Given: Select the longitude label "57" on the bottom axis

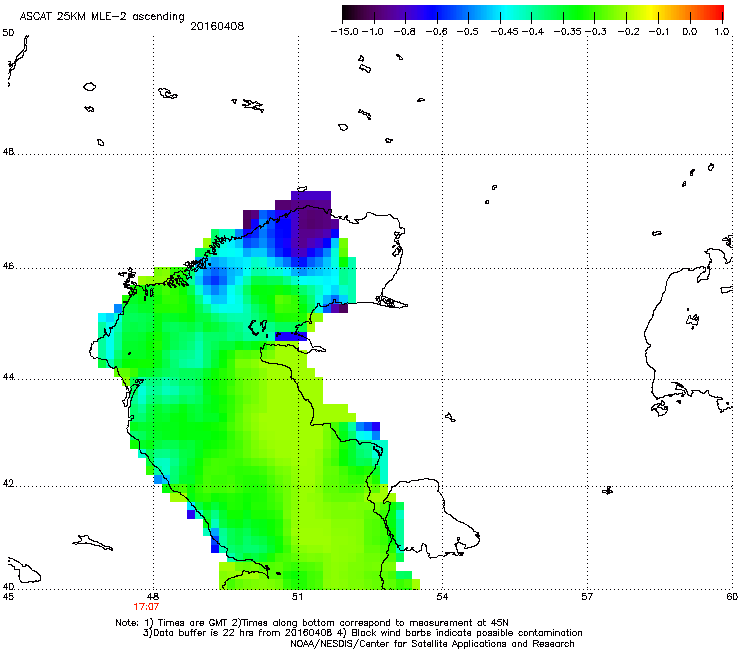Looking at the screenshot, I should (x=587, y=597).
